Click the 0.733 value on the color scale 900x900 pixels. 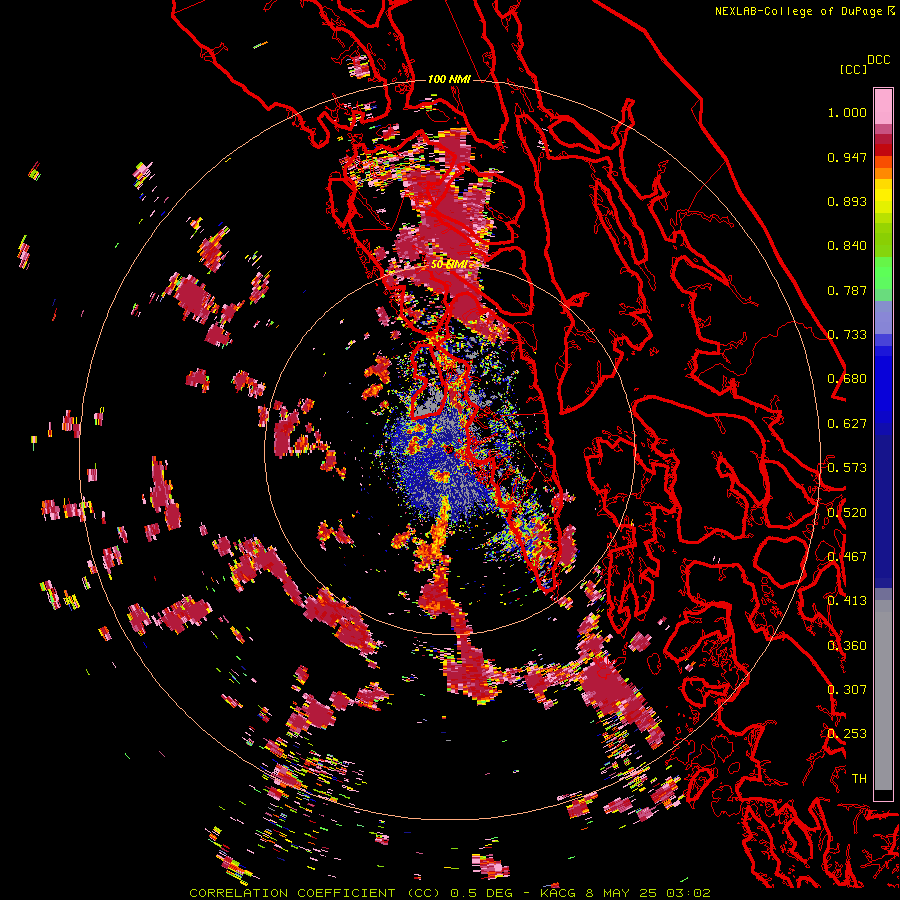tap(847, 335)
